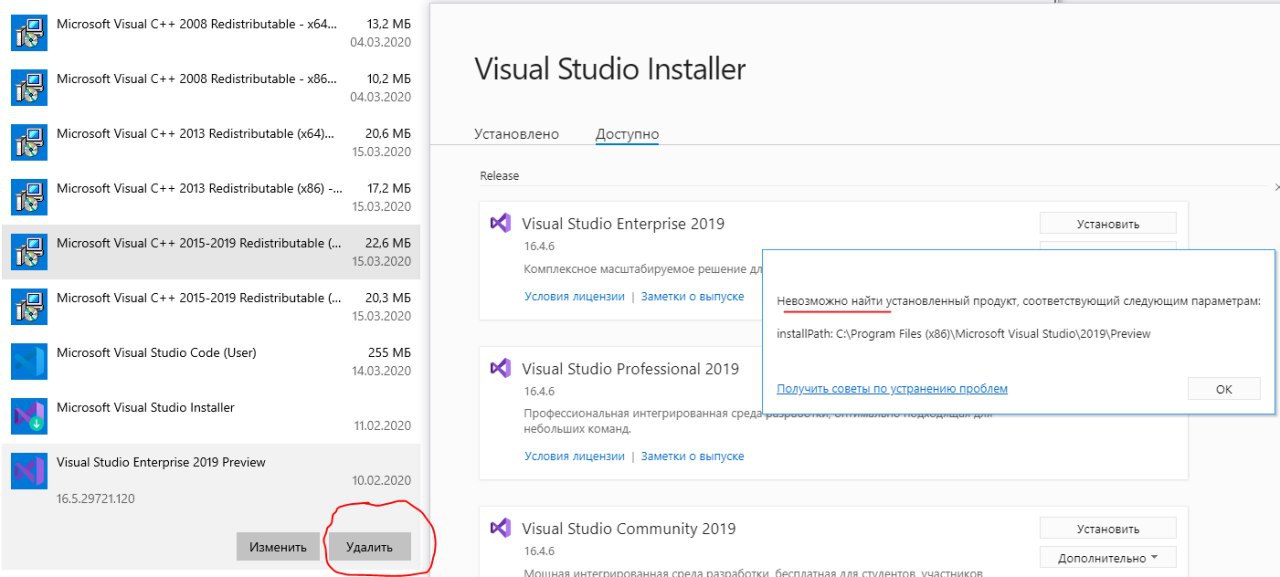Click the 255 МБ size value
1280x577 pixels.
coord(389,352)
